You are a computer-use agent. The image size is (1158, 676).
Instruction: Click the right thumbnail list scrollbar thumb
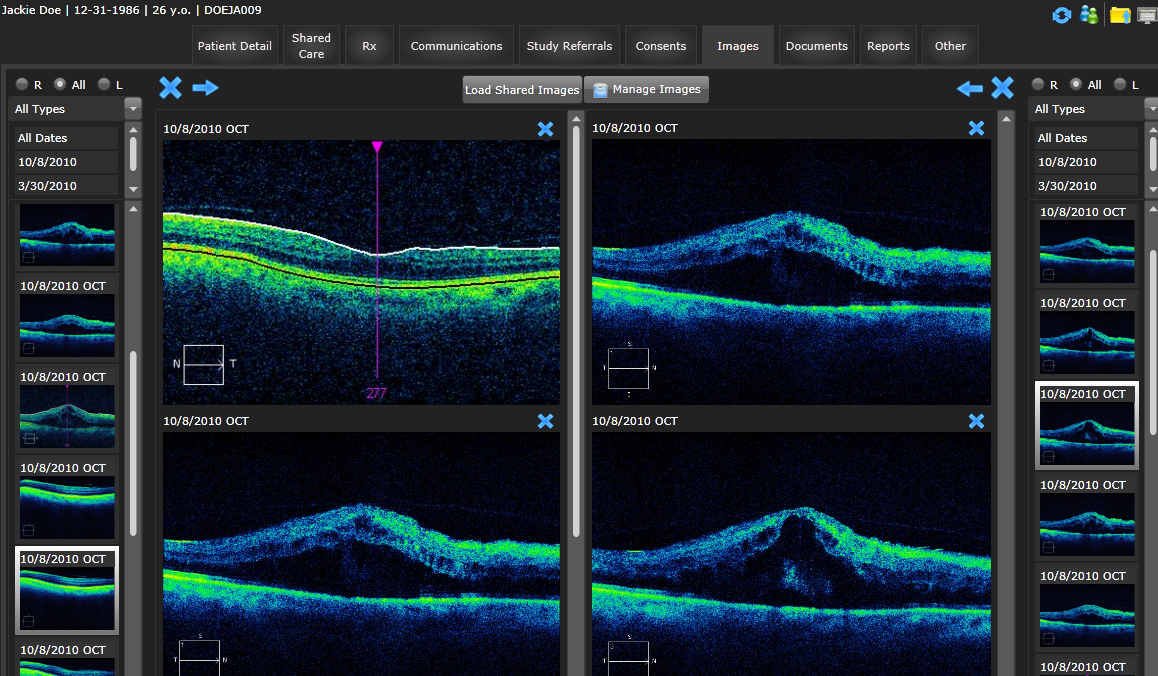pos(1154,343)
